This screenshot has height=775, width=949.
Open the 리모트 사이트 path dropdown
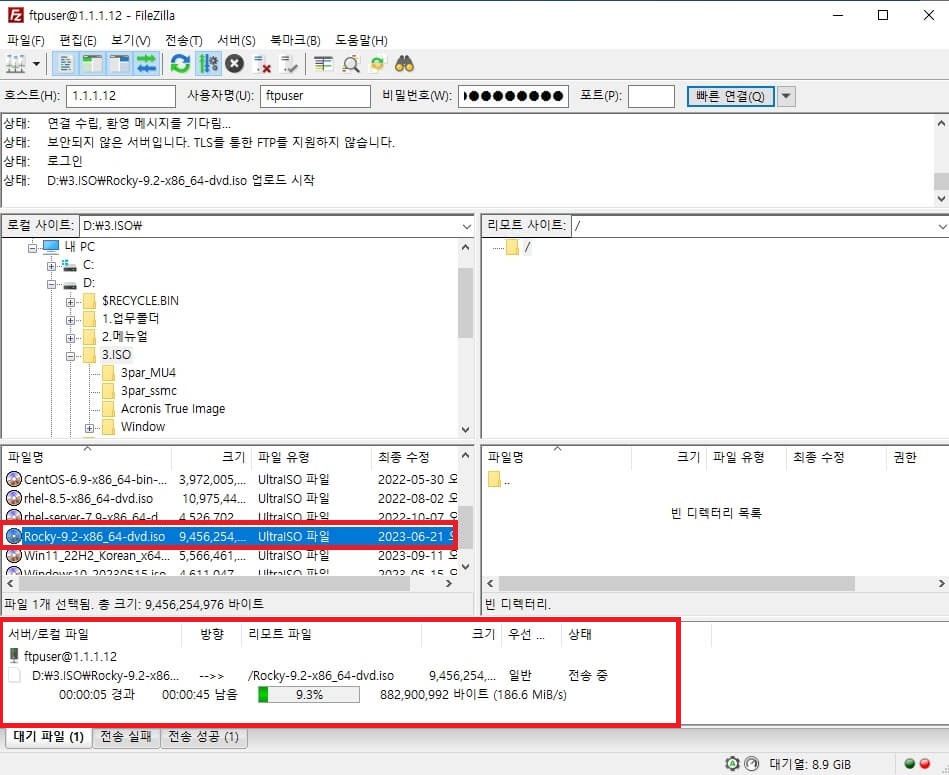[942, 226]
